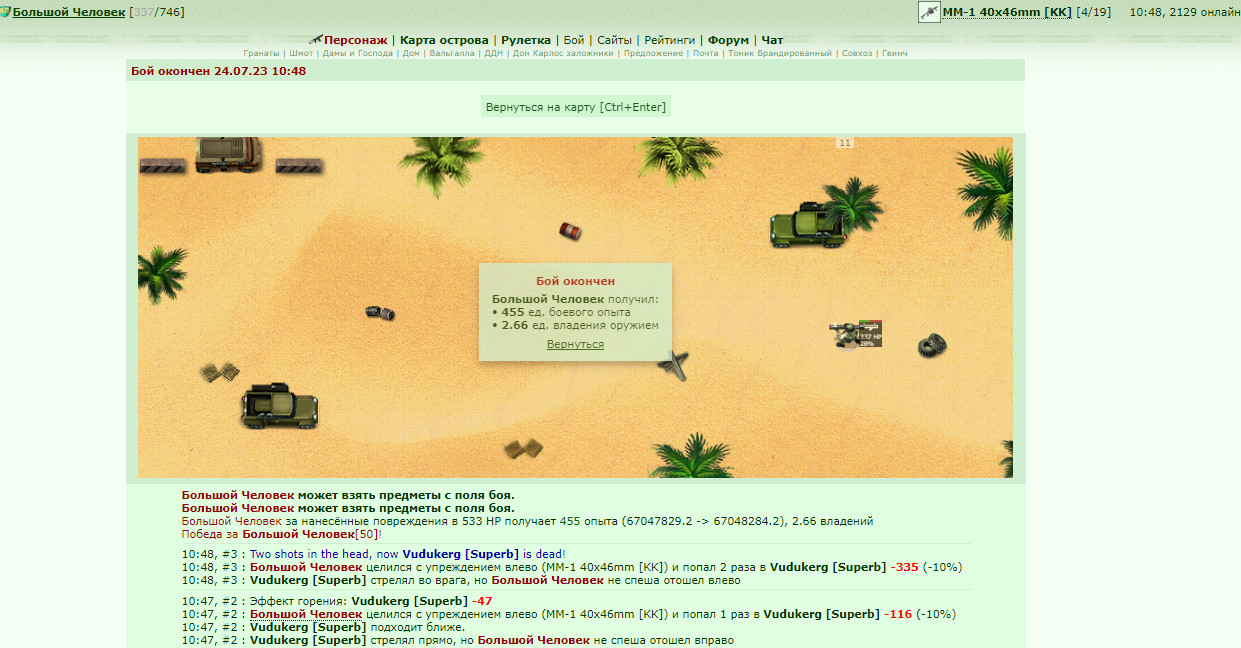
Task: Open the Предложение submenu link
Action: point(653,53)
